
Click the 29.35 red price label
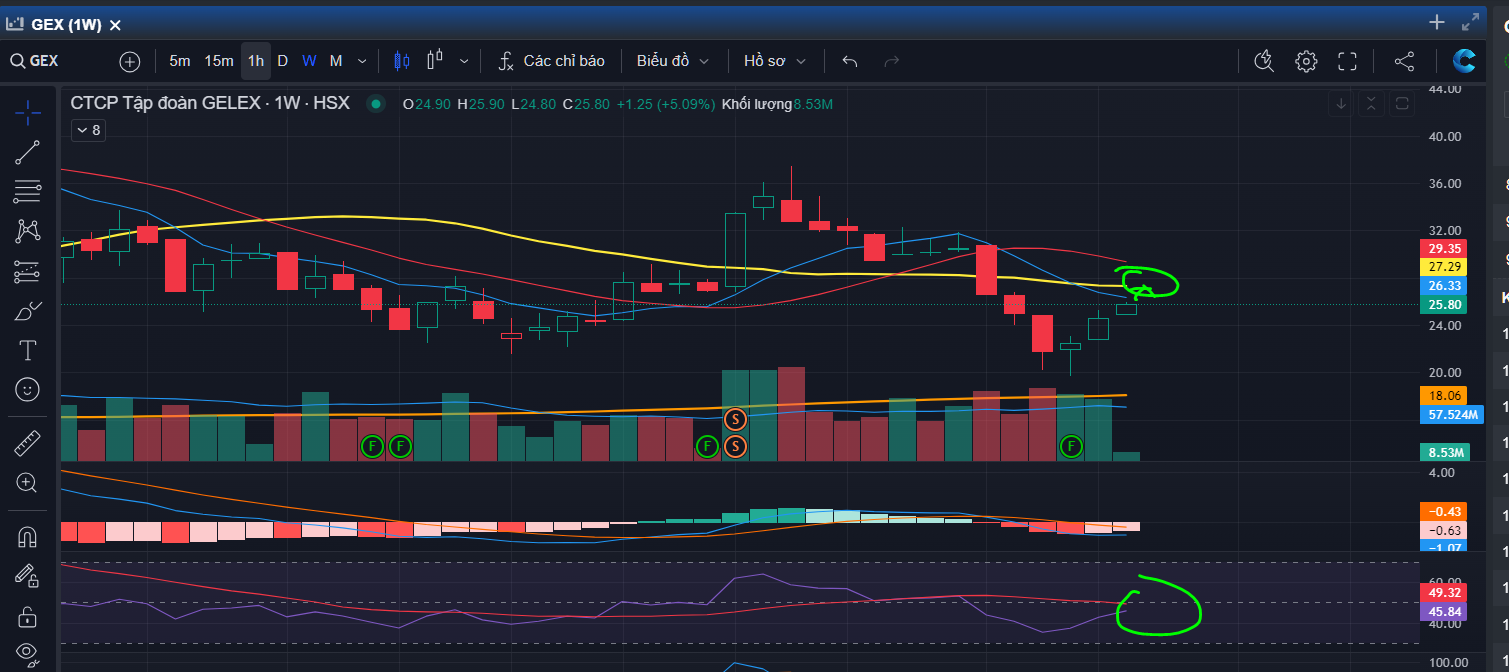(1443, 248)
